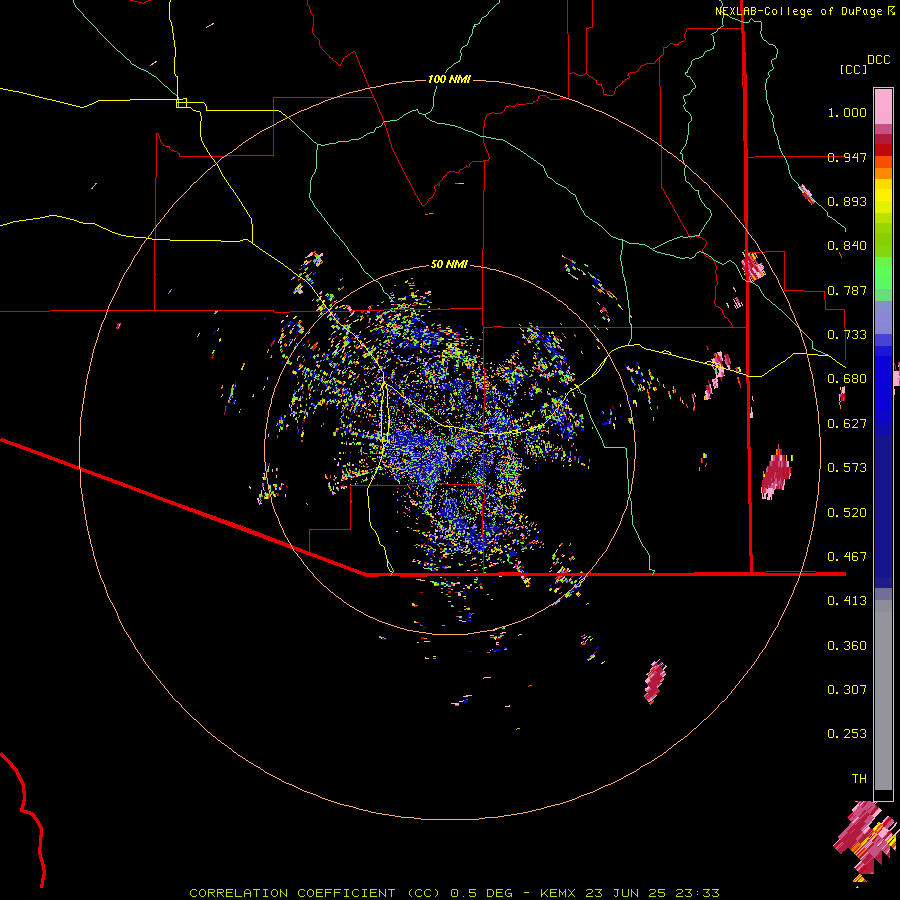Click the [CC] label above the color scale
The height and width of the screenshot is (900, 900).
coord(853,69)
